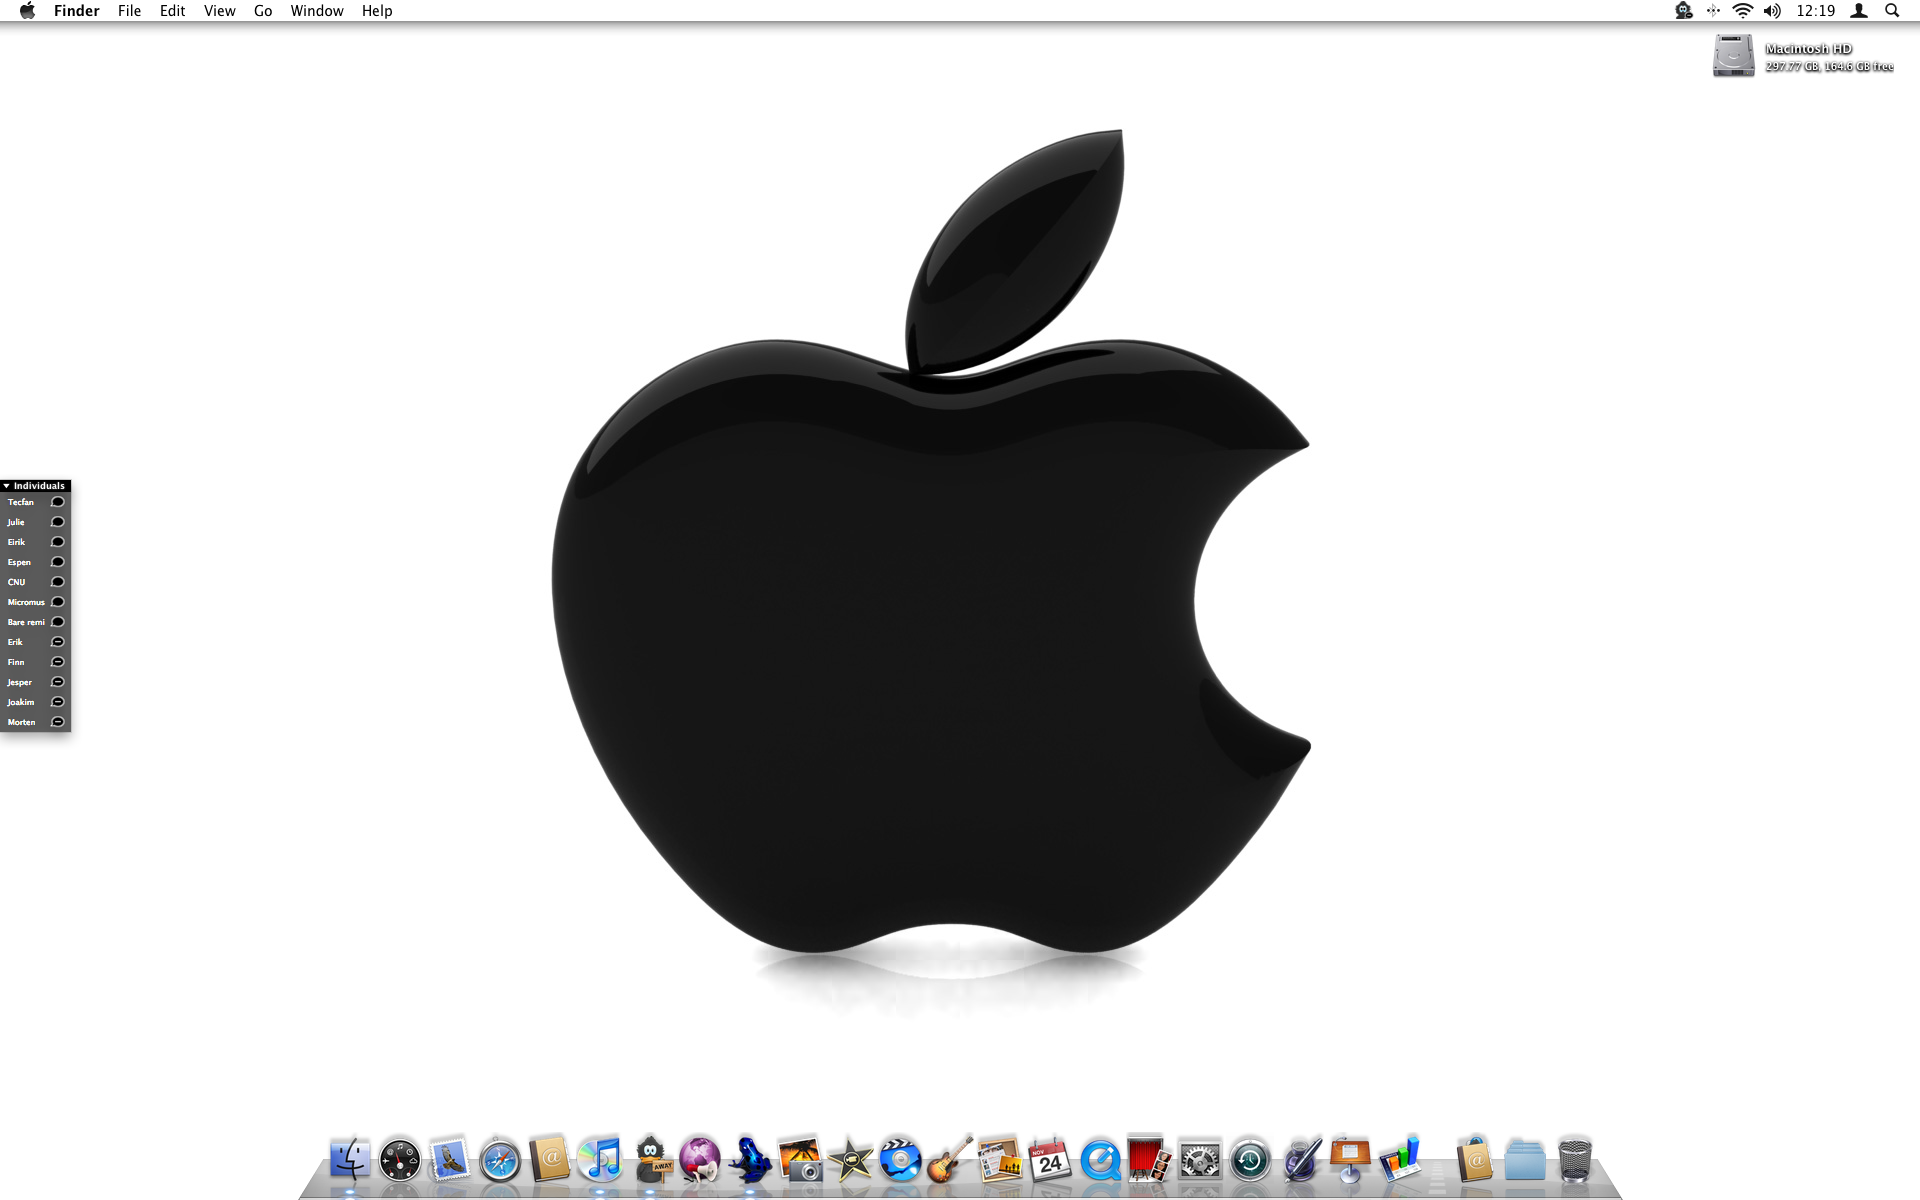
Task: Click the menu bar clock showing 12:19
Action: click(x=1815, y=11)
